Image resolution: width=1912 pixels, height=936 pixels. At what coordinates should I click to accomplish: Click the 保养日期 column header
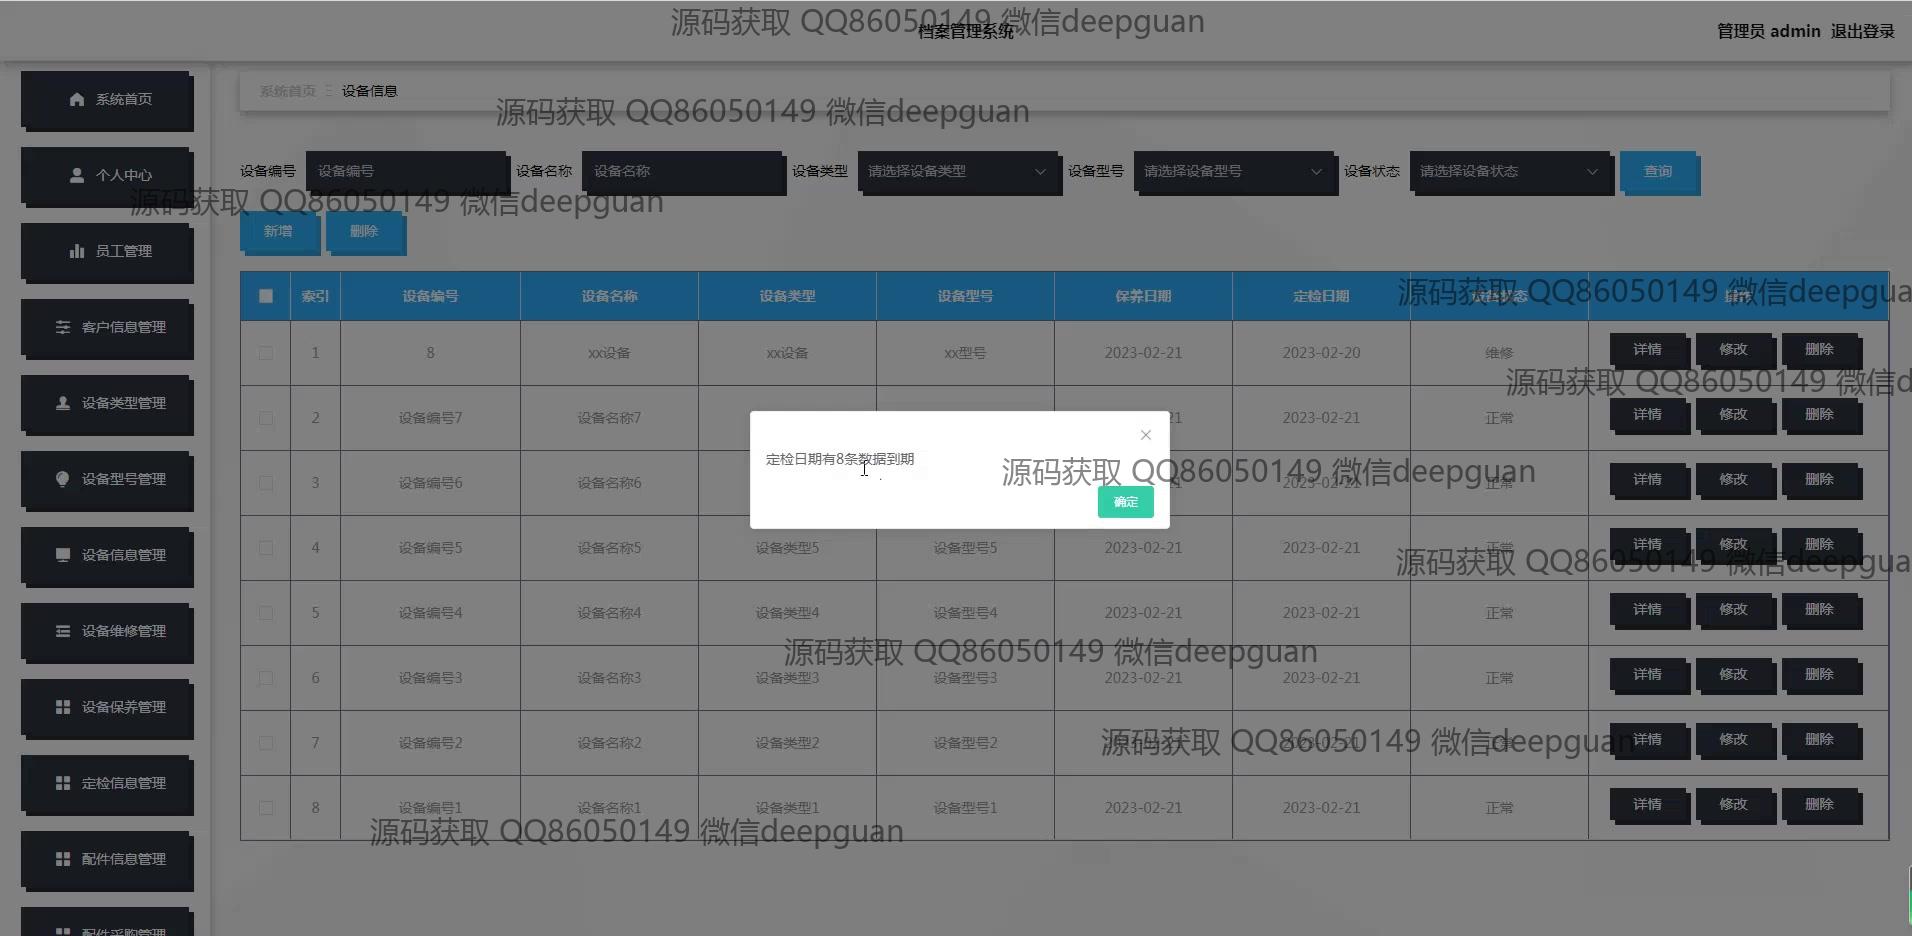[x=1143, y=296]
